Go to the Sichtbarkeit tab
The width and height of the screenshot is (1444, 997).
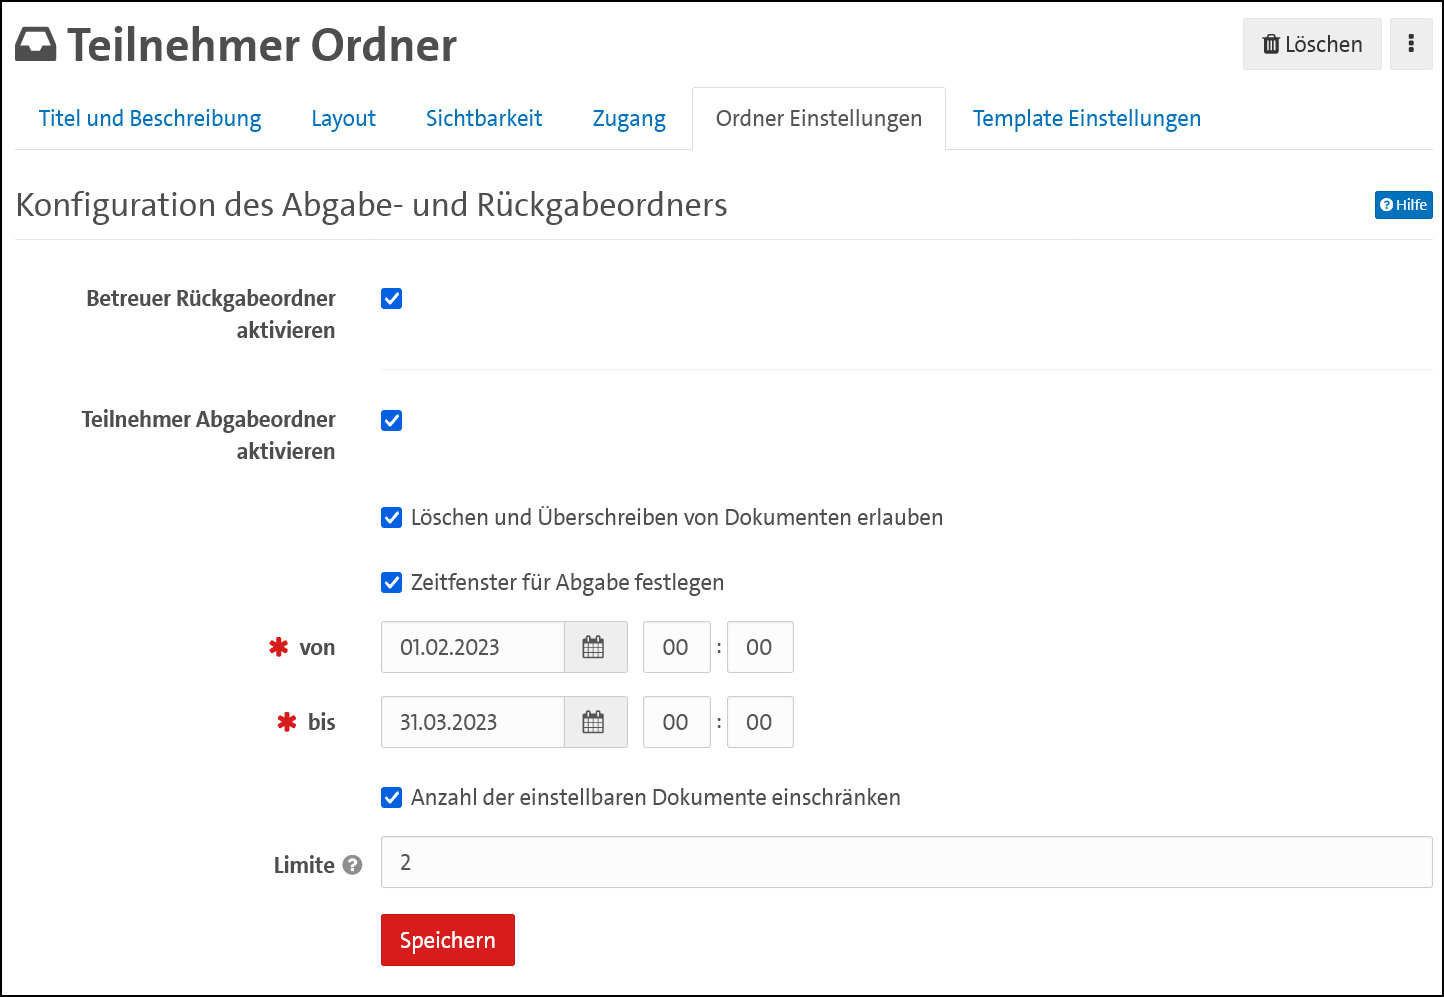[484, 119]
